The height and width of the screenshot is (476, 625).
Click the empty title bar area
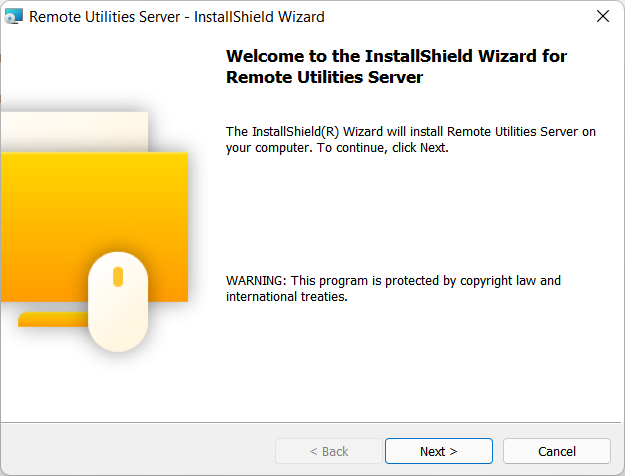pyautogui.click(x=450, y=17)
